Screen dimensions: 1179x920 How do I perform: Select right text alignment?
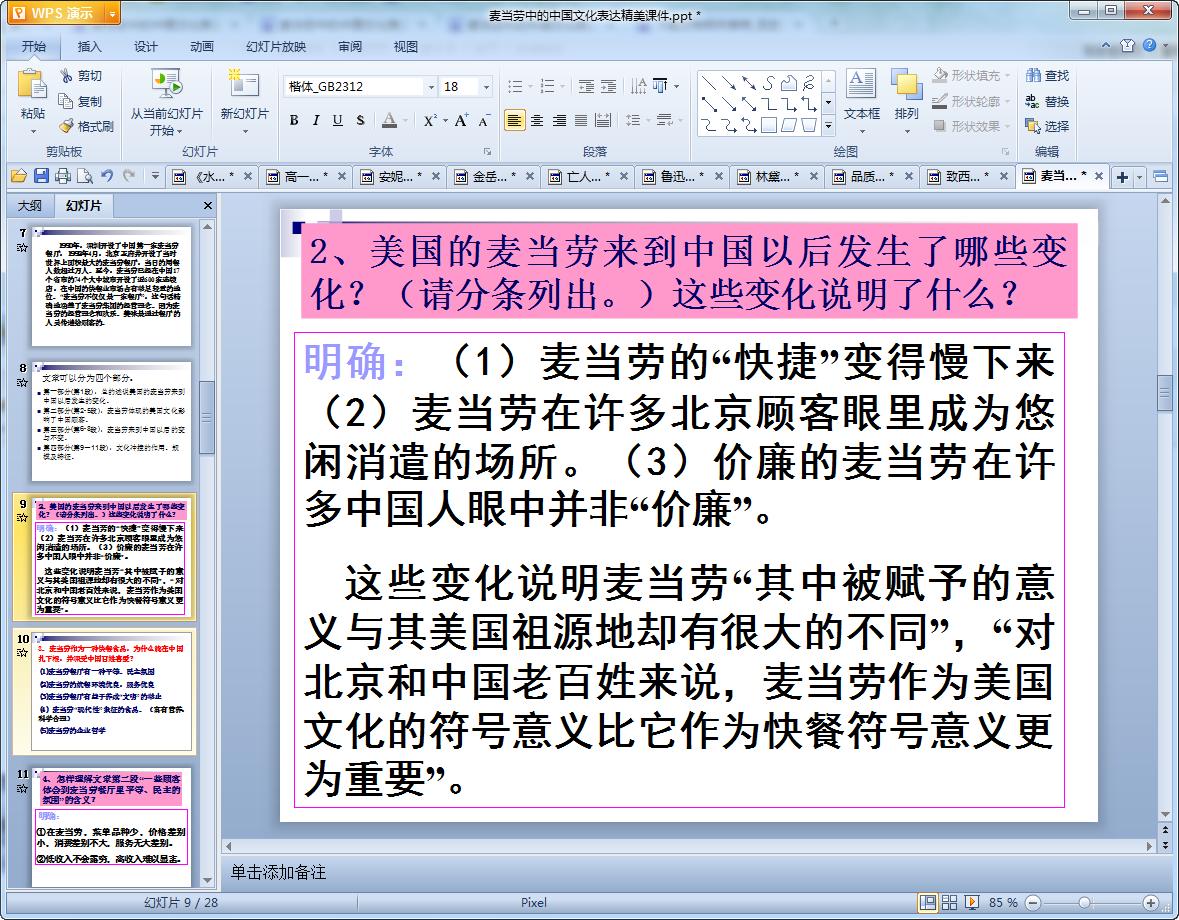(559, 120)
